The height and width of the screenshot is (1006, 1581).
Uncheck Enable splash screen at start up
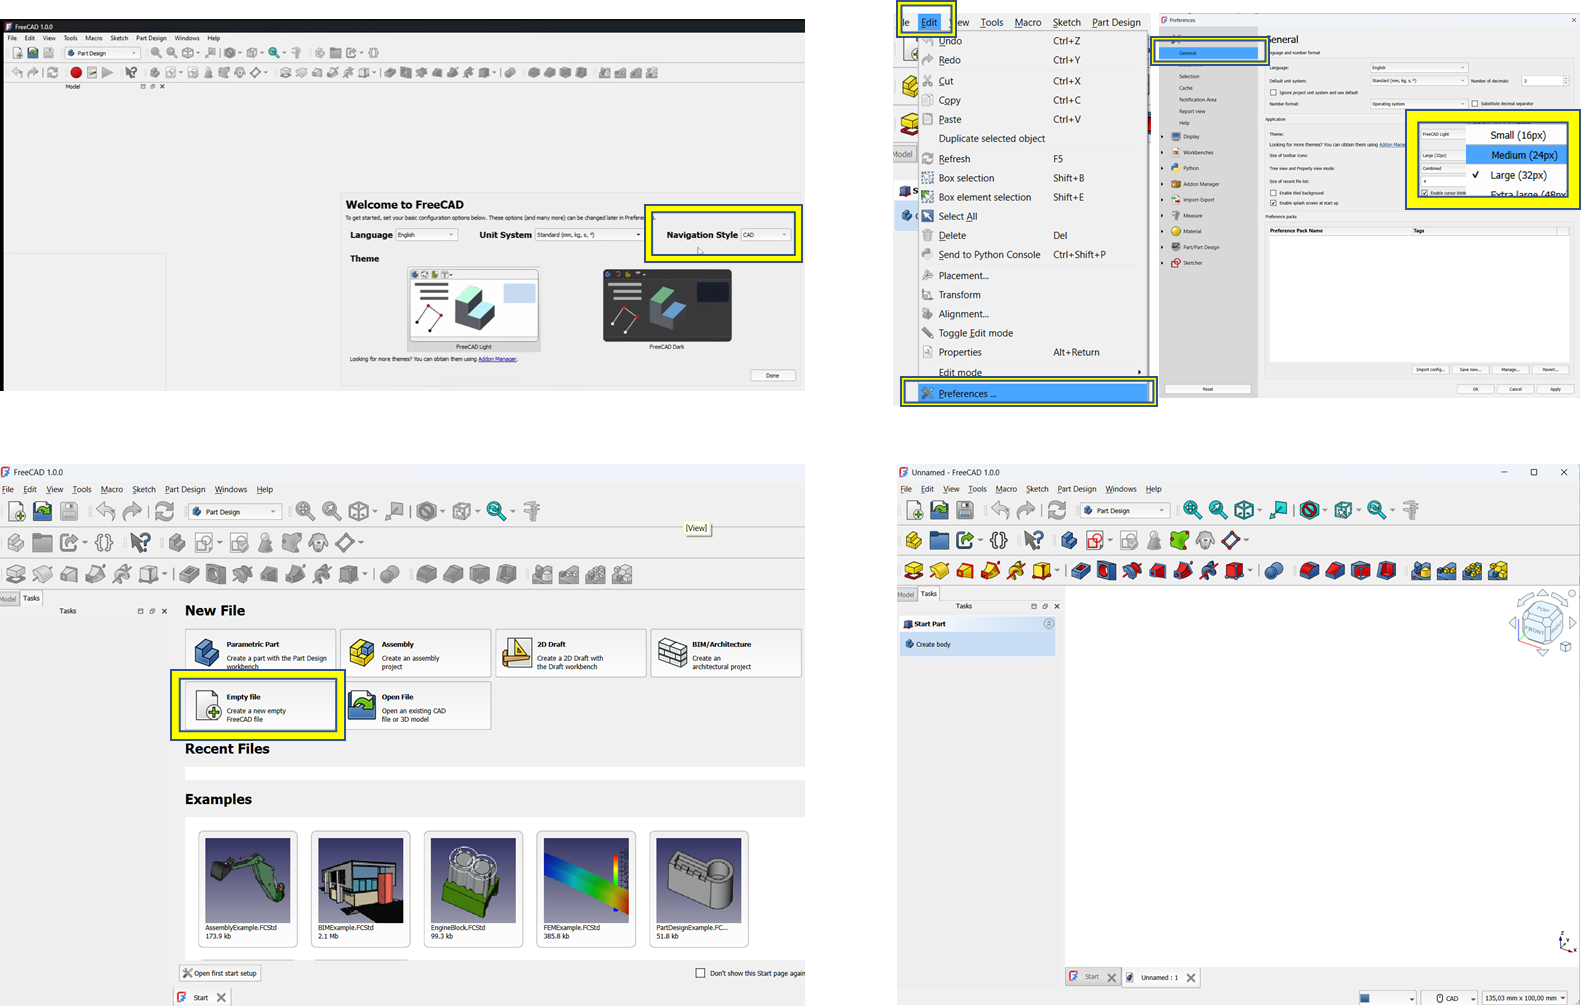click(x=1273, y=203)
